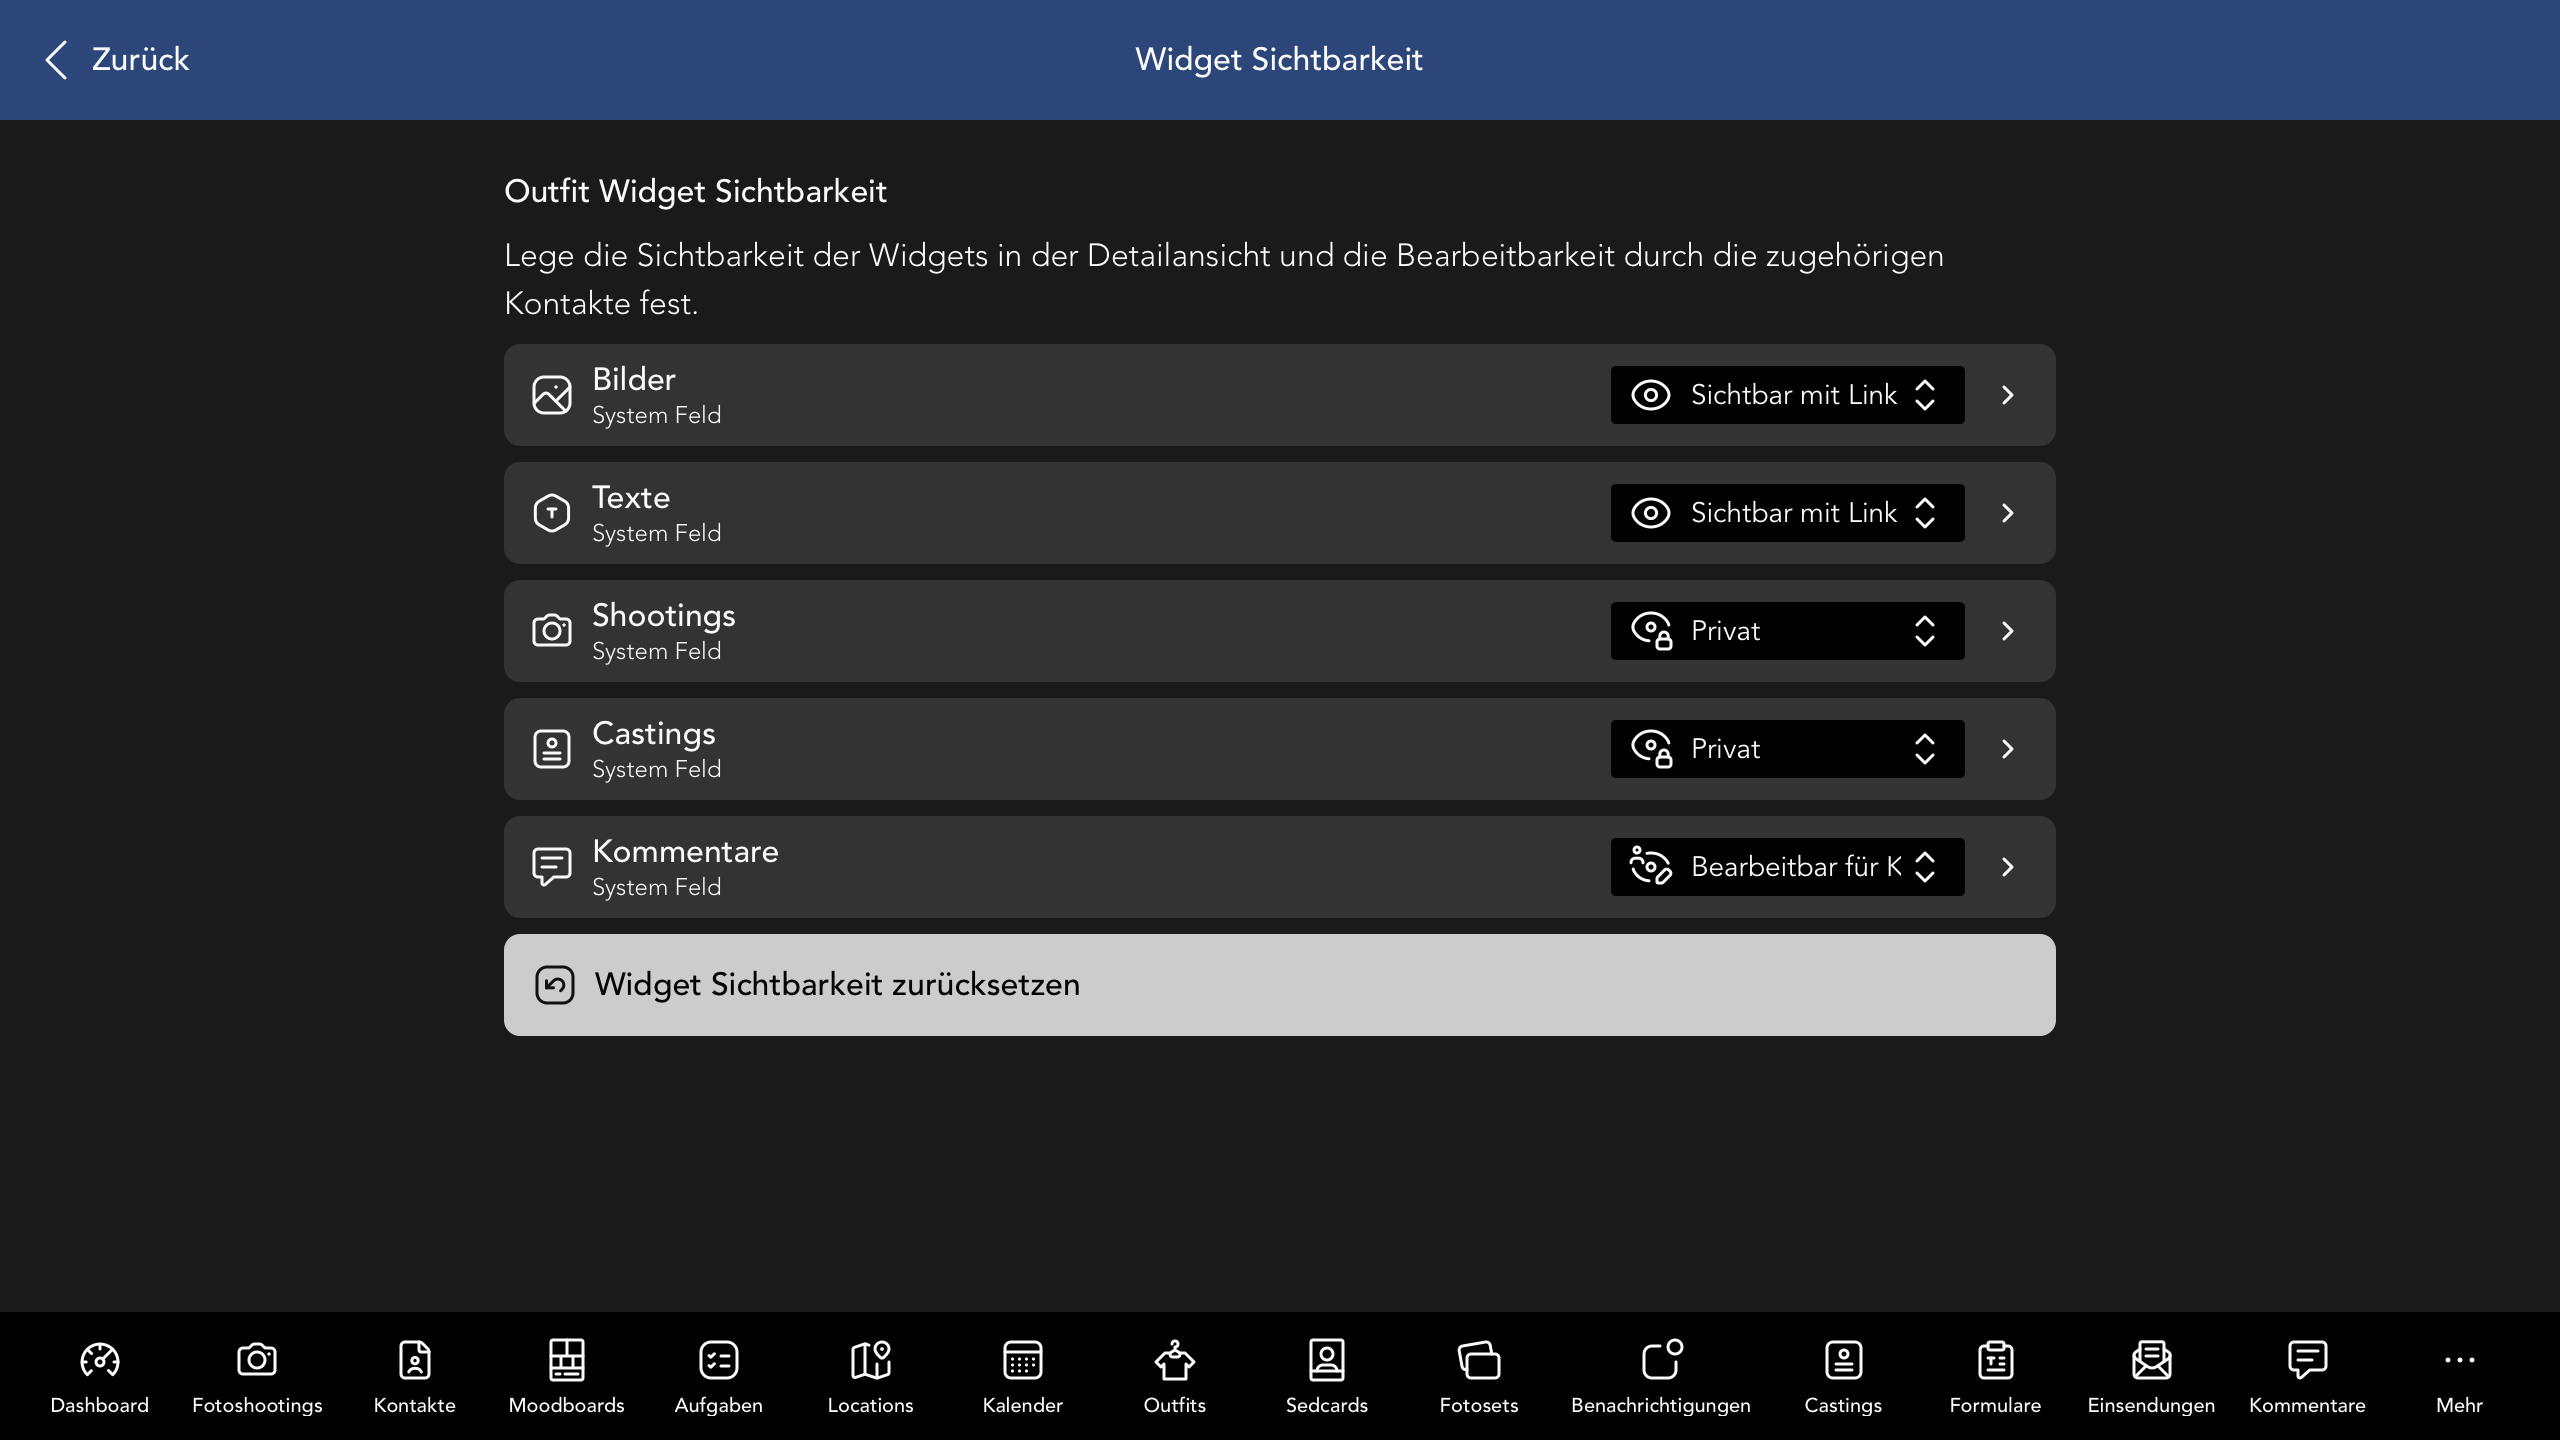The image size is (2560, 1440).
Task: Open Mehr menu with three dots
Action: [x=2459, y=1377]
